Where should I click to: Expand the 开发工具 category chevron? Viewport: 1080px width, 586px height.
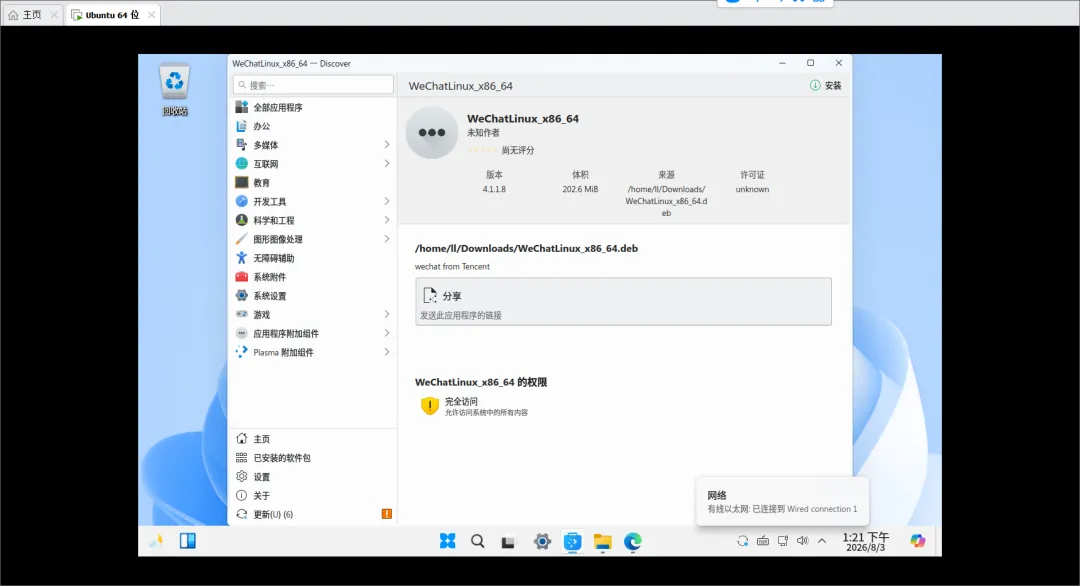coord(386,201)
